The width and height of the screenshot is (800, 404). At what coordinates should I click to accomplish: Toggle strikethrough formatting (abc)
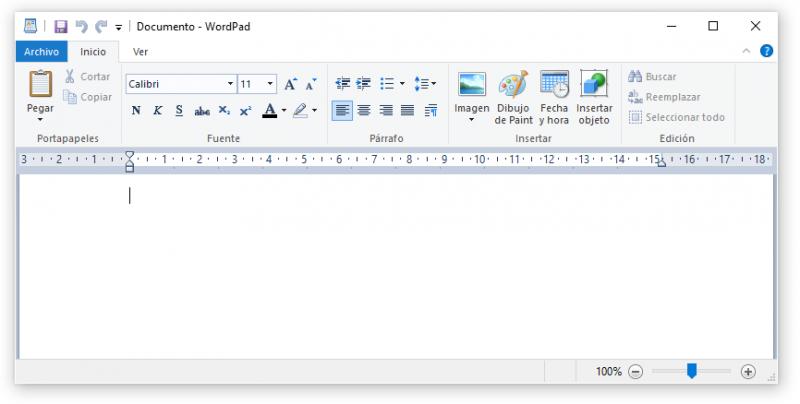(202, 111)
